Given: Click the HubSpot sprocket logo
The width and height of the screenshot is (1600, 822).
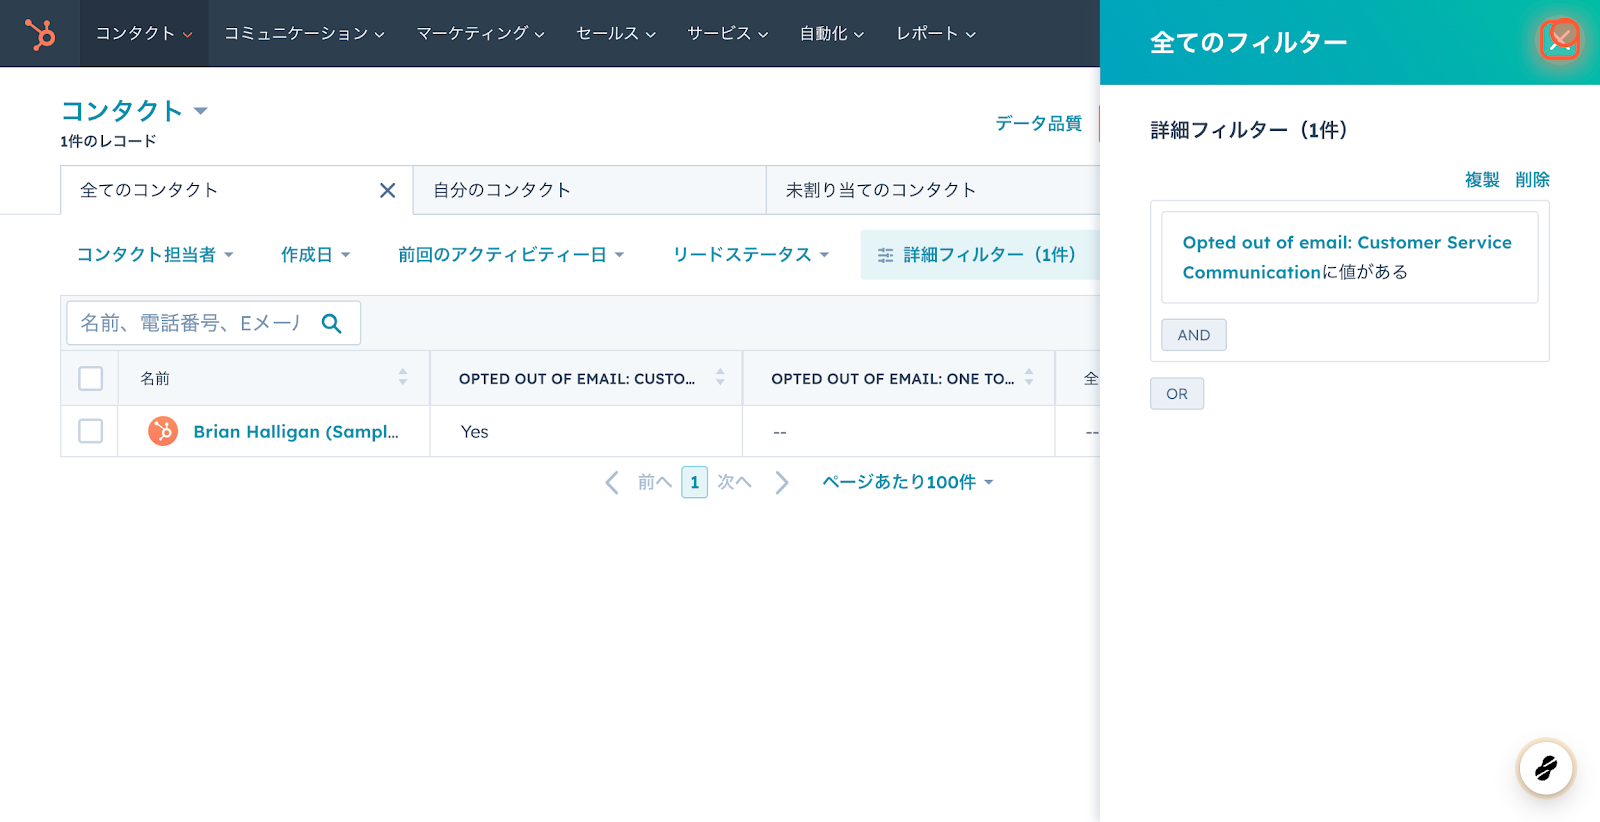Looking at the screenshot, I should pyautogui.click(x=40, y=34).
